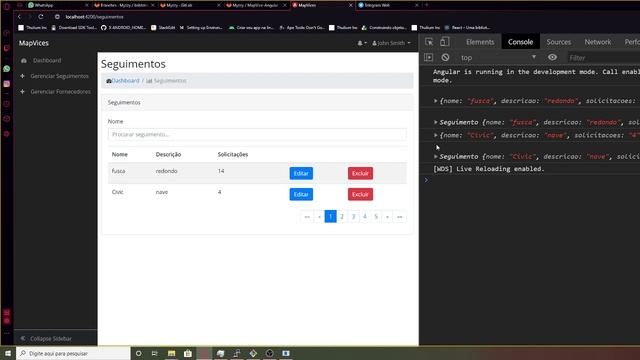
Task: Show the console sidebar panel icon
Action: pos(429,58)
